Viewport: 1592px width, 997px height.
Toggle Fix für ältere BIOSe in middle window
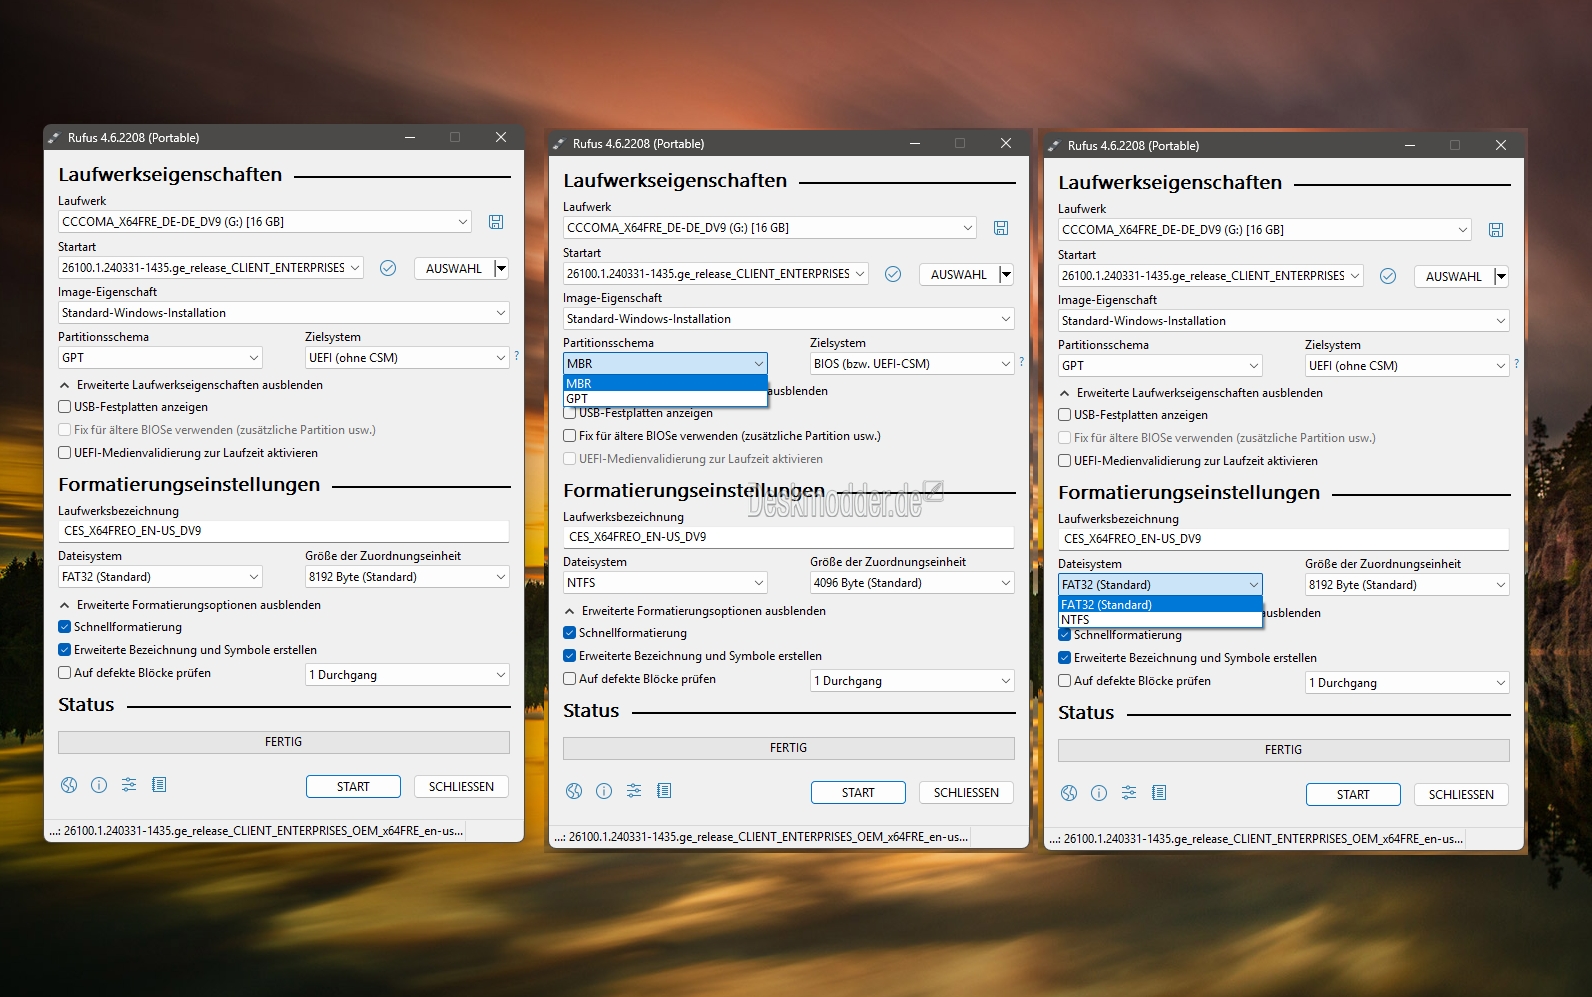pos(569,436)
